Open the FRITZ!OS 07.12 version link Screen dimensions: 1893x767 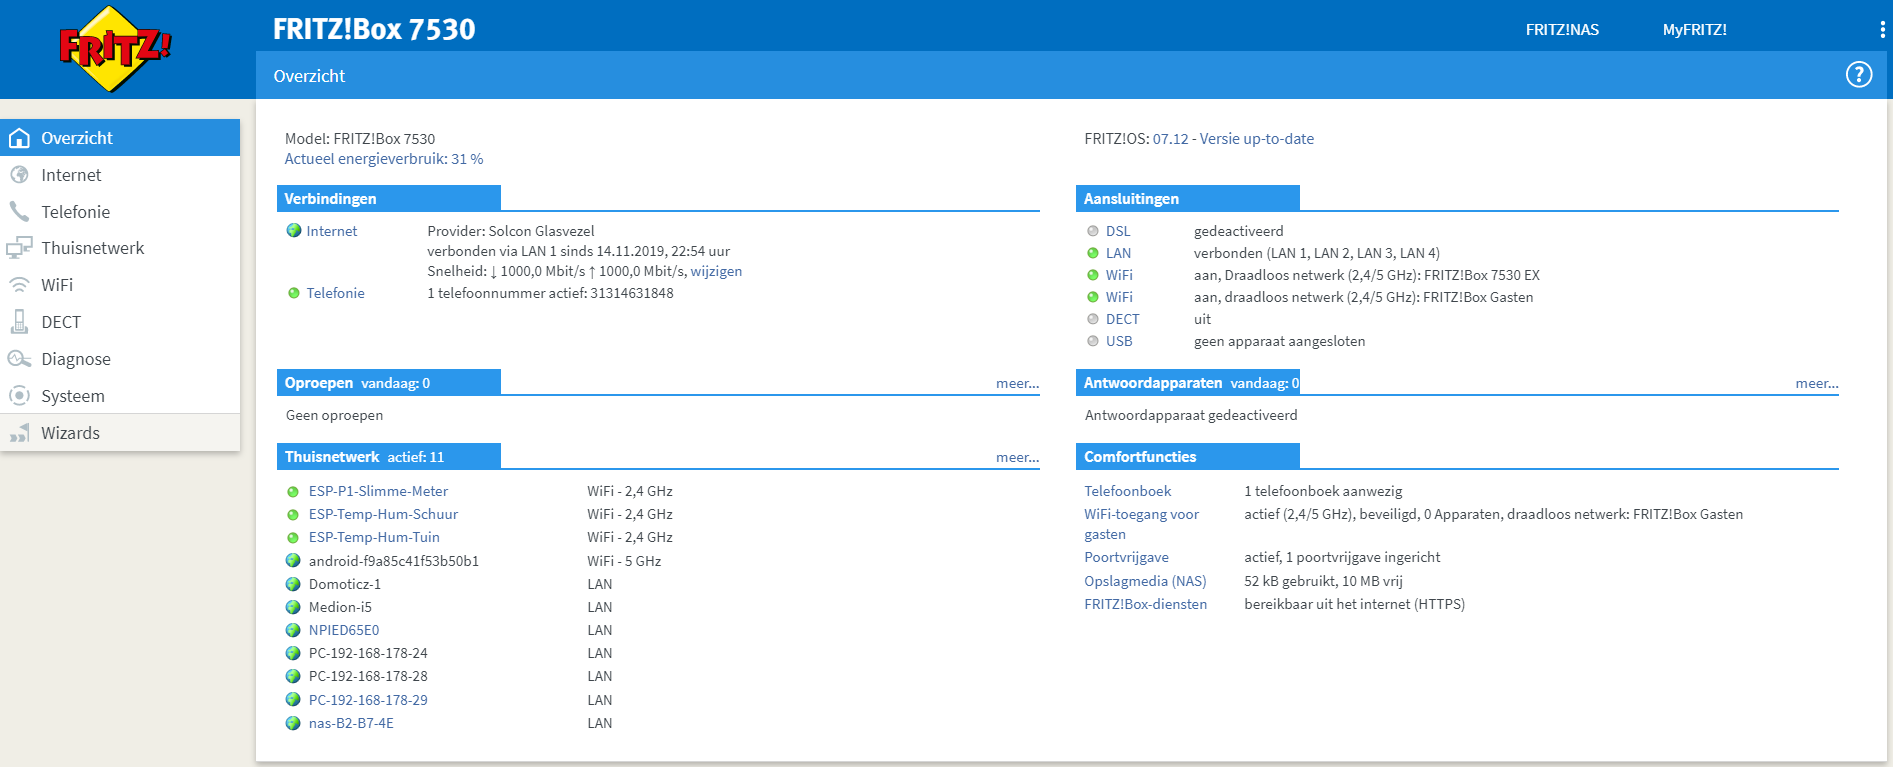pos(1233,139)
